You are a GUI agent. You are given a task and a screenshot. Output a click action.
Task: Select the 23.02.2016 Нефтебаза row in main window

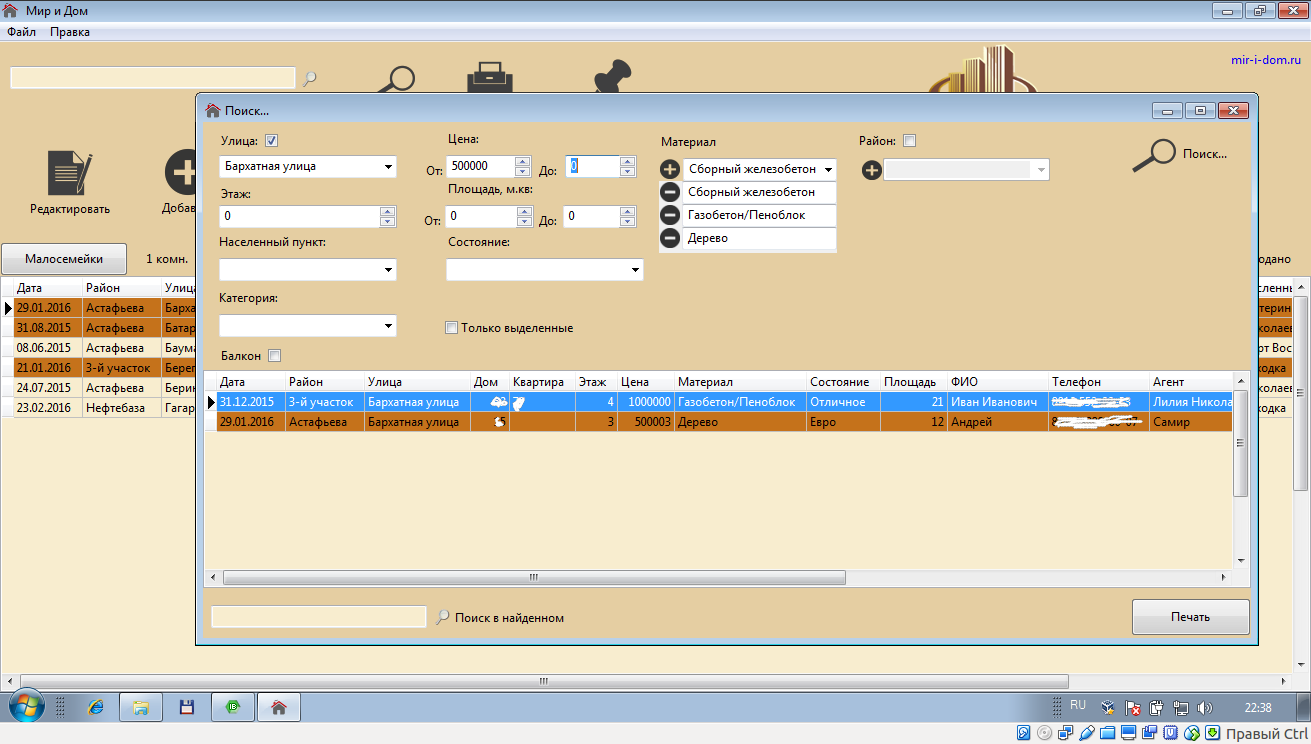click(x=98, y=407)
